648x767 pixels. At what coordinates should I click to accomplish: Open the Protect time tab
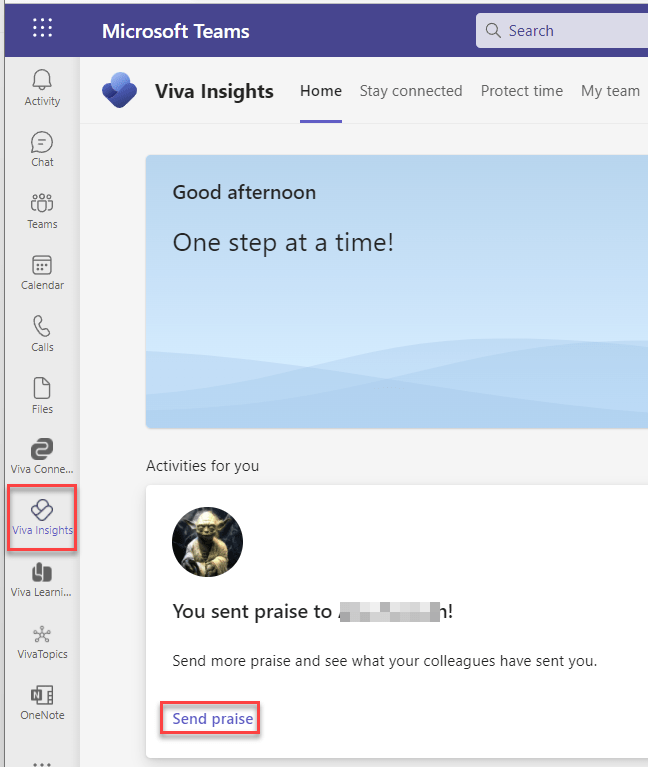click(522, 91)
